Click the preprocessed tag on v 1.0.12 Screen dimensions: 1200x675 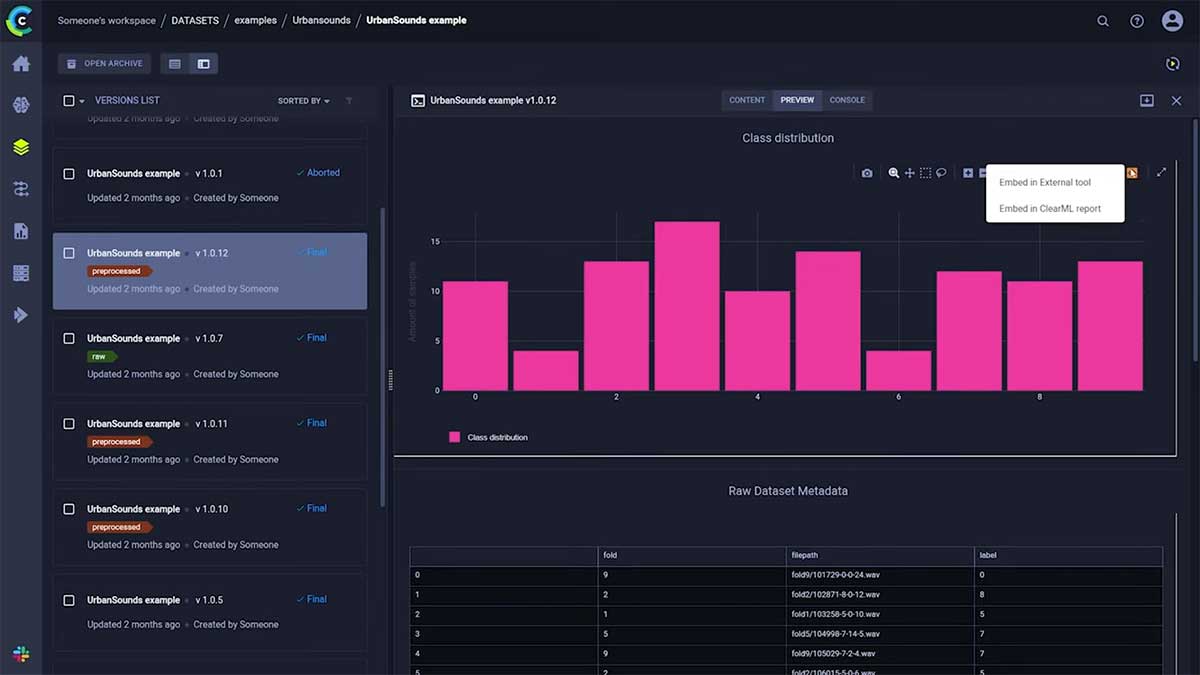[x=119, y=271]
